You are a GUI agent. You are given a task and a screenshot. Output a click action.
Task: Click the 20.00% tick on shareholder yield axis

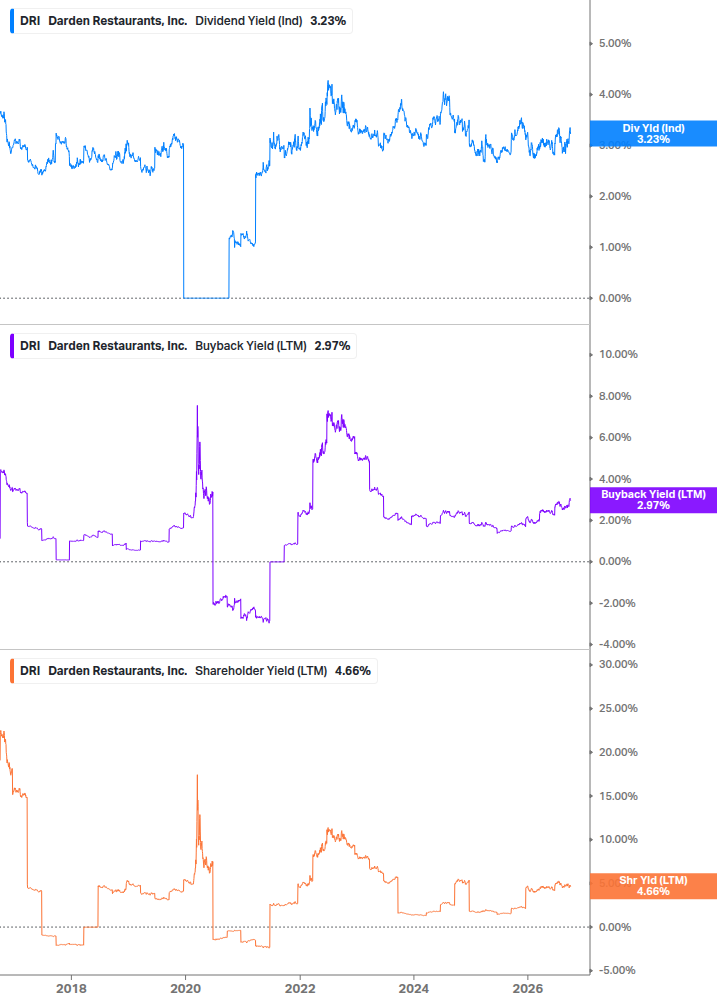[618, 752]
